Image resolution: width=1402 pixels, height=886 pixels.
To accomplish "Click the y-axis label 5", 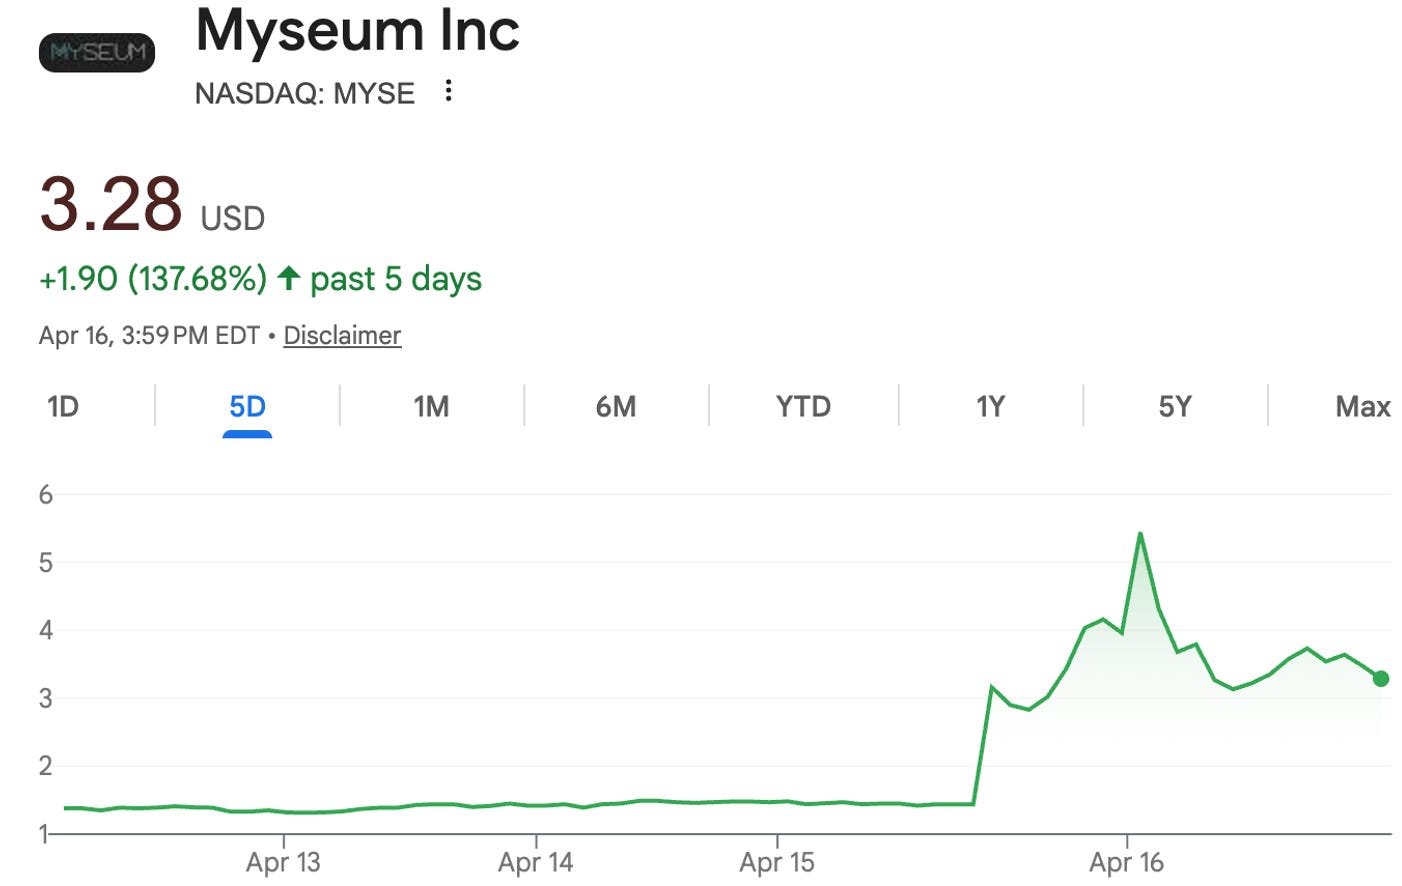I will (x=45, y=562).
